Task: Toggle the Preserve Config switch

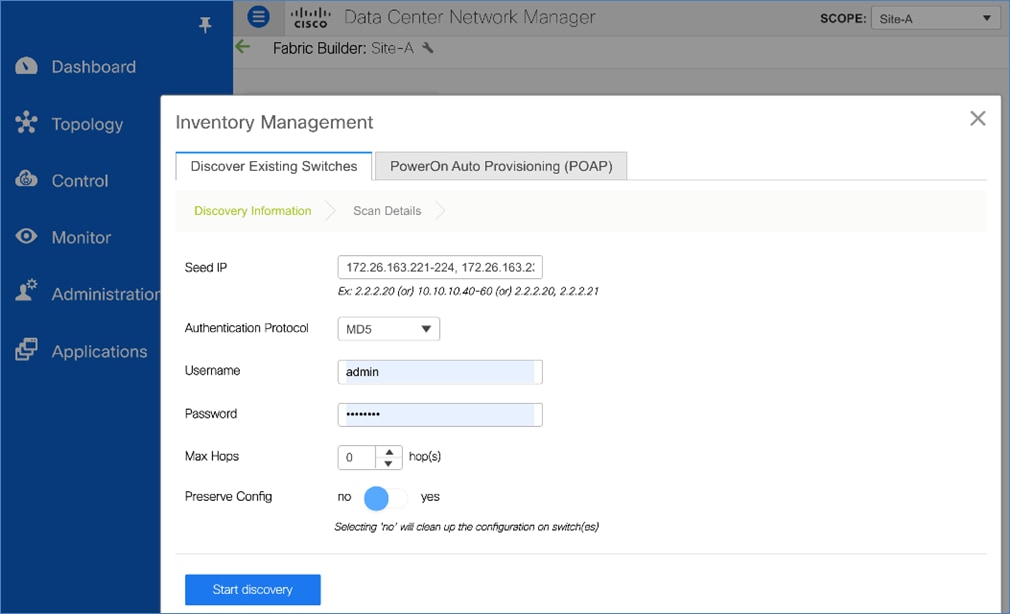Action: (x=385, y=498)
